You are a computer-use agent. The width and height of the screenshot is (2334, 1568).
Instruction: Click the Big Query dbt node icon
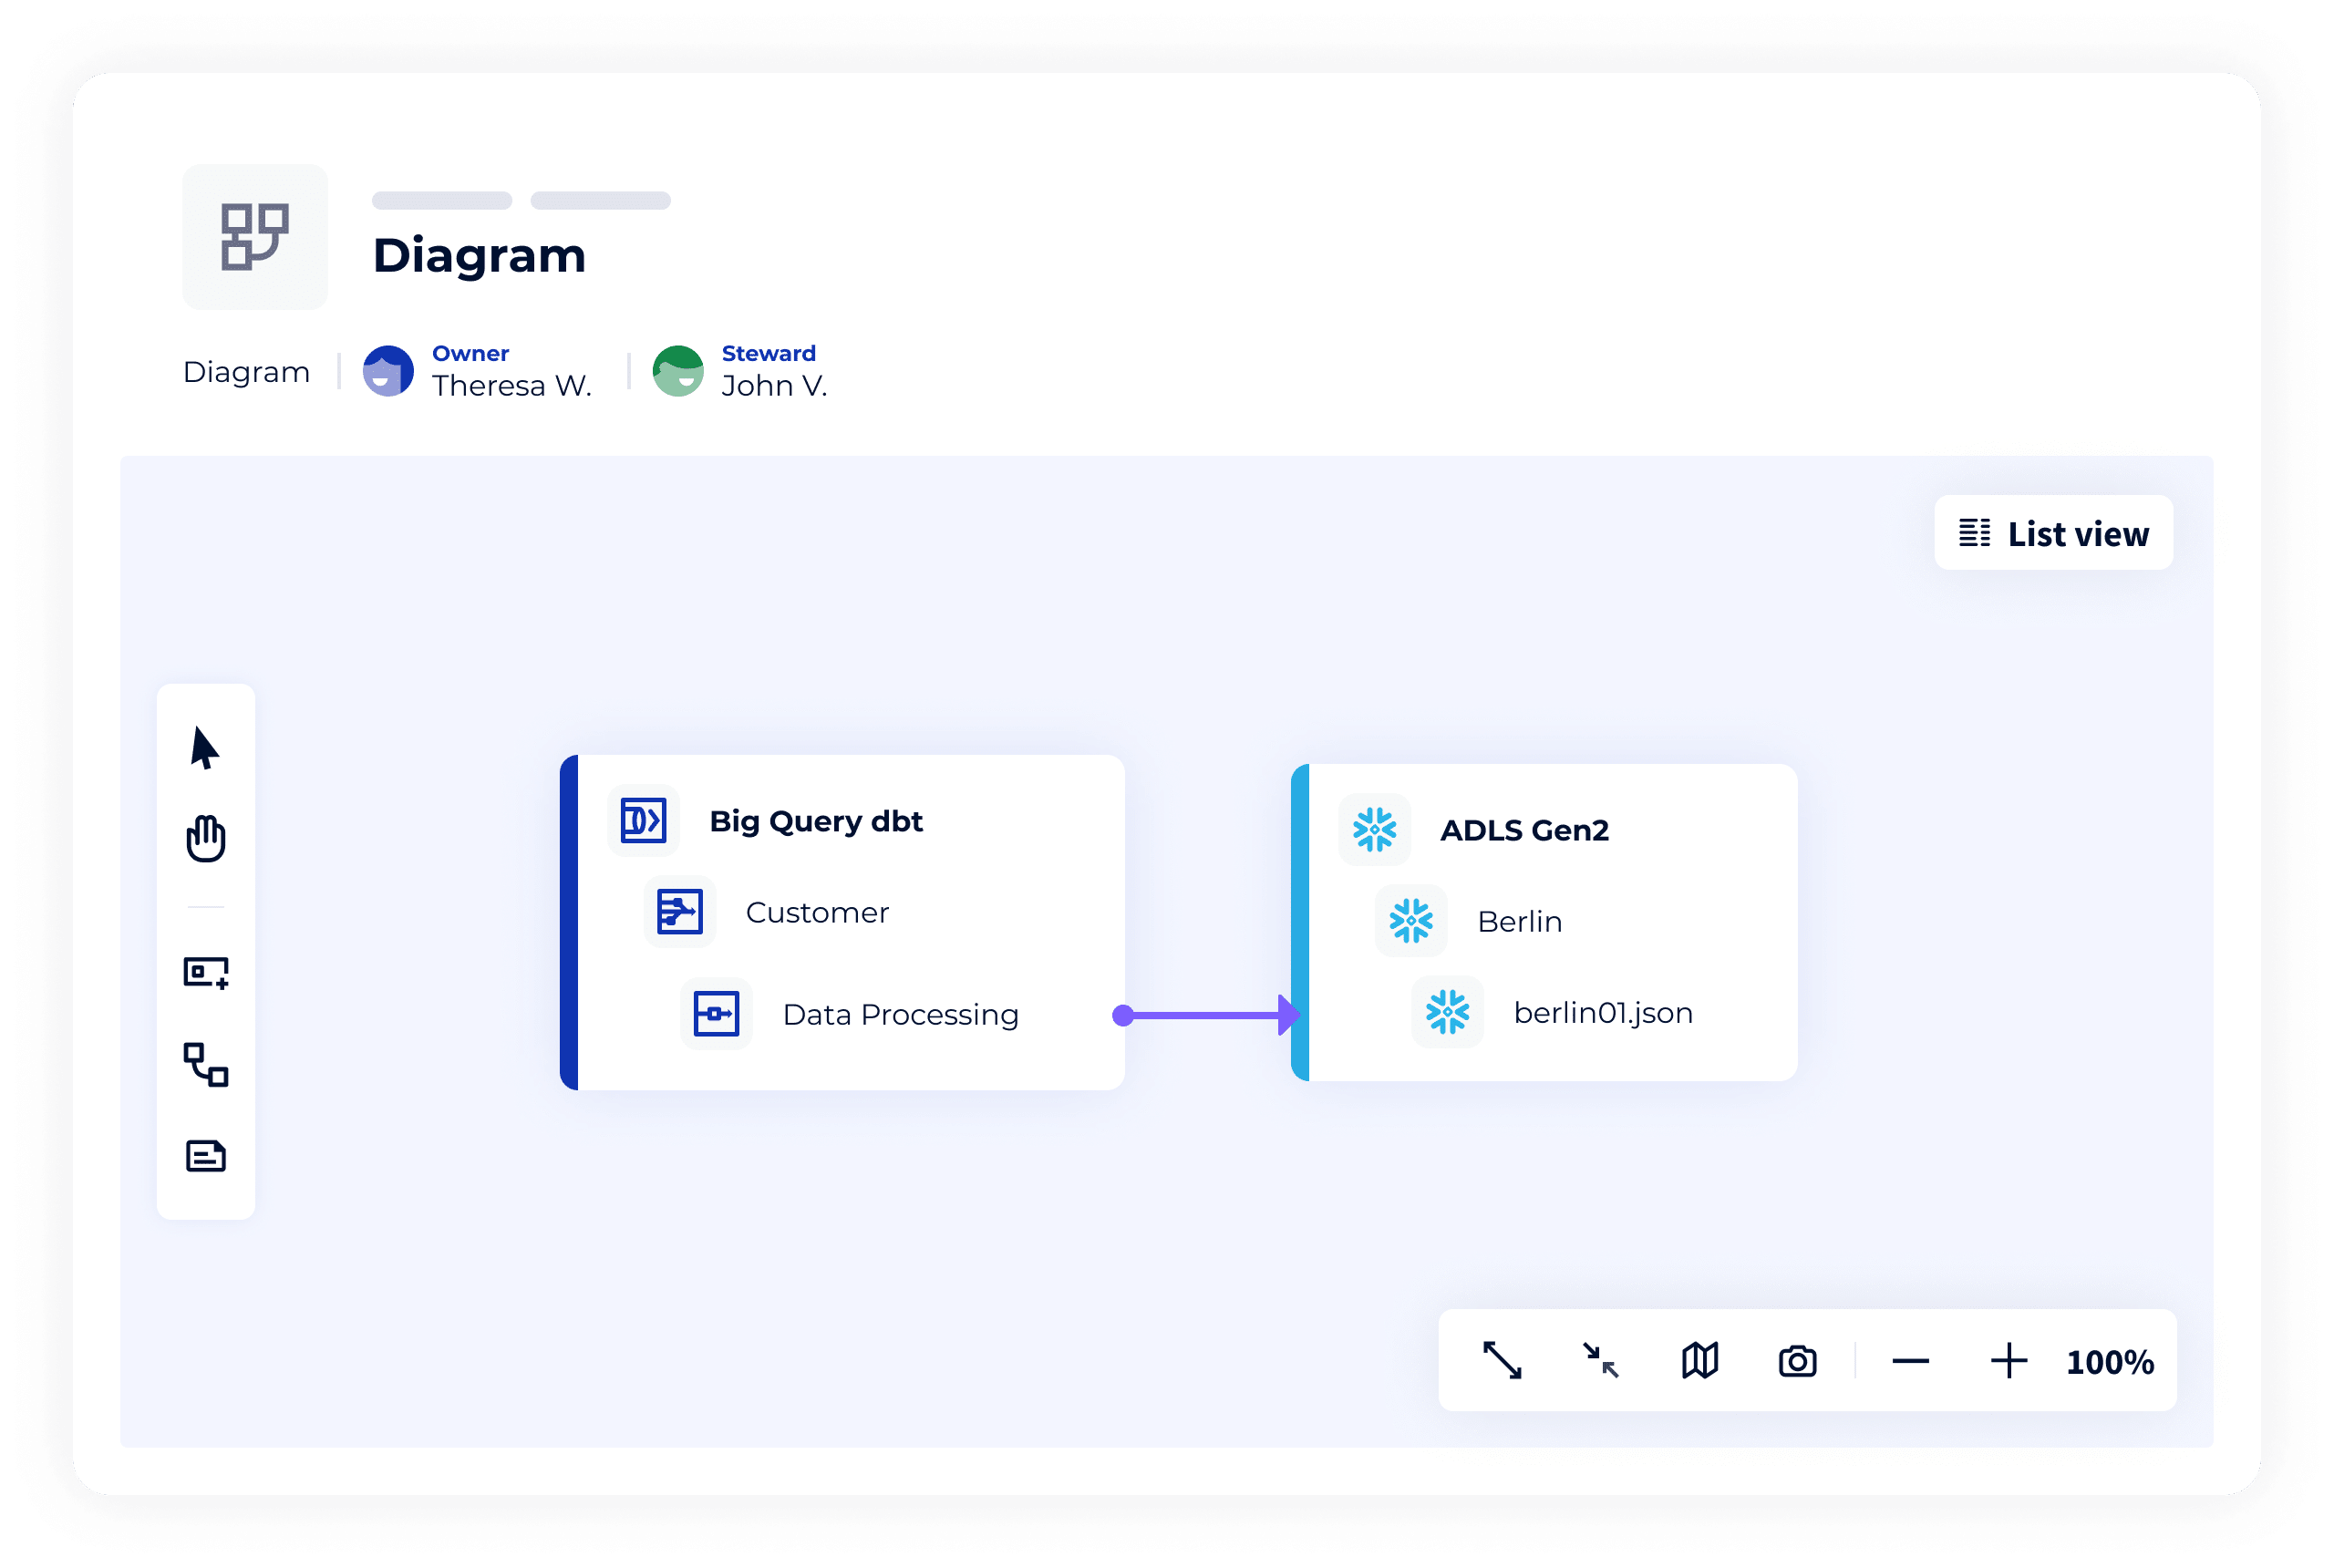coord(643,821)
